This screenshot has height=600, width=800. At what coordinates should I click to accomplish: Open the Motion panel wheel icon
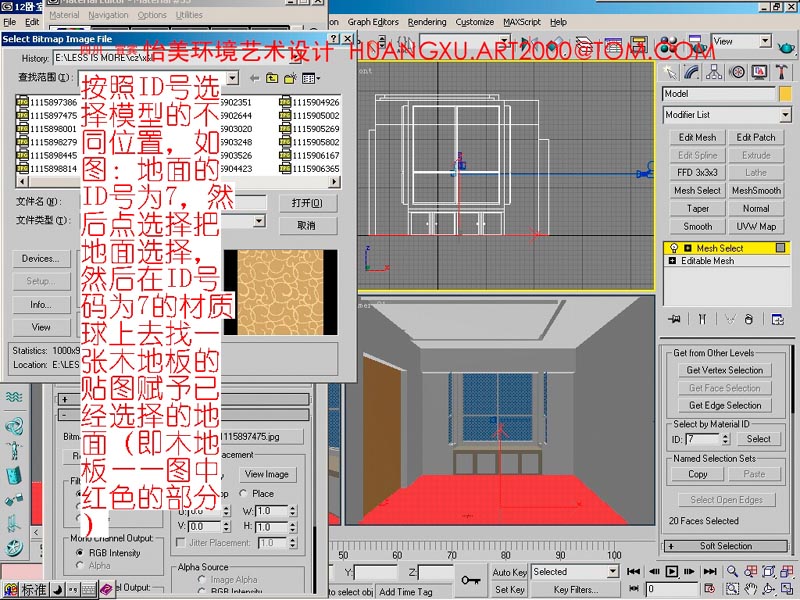[x=737, y=72]
